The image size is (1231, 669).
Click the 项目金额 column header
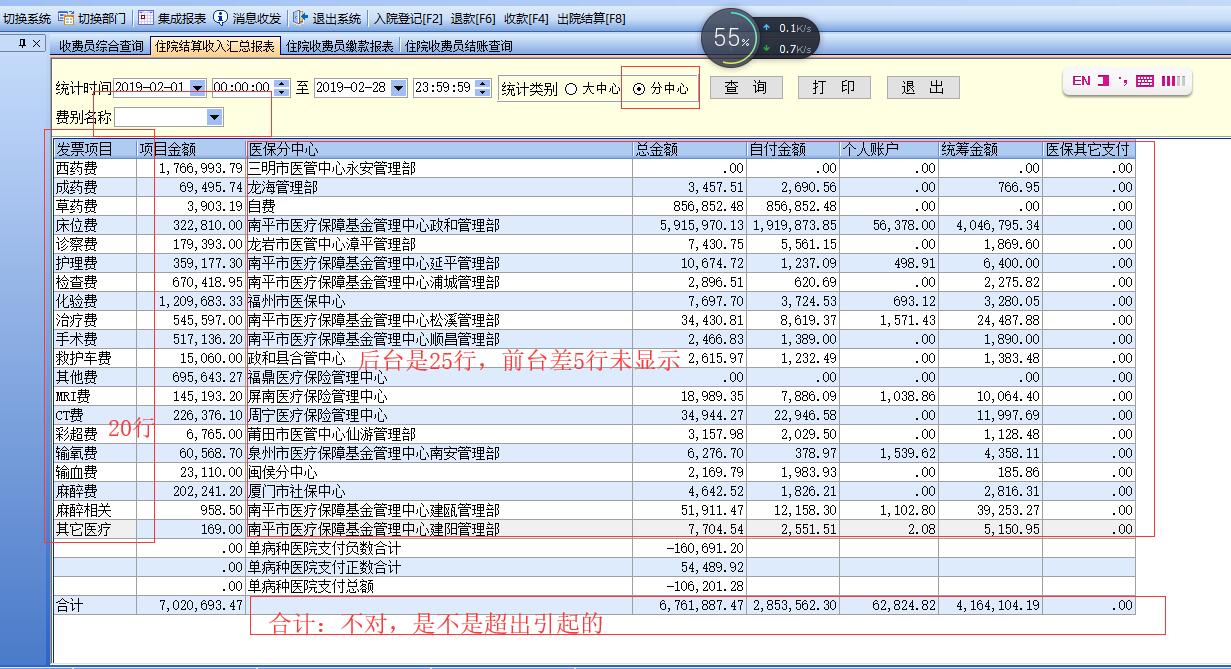click(191, 149)
